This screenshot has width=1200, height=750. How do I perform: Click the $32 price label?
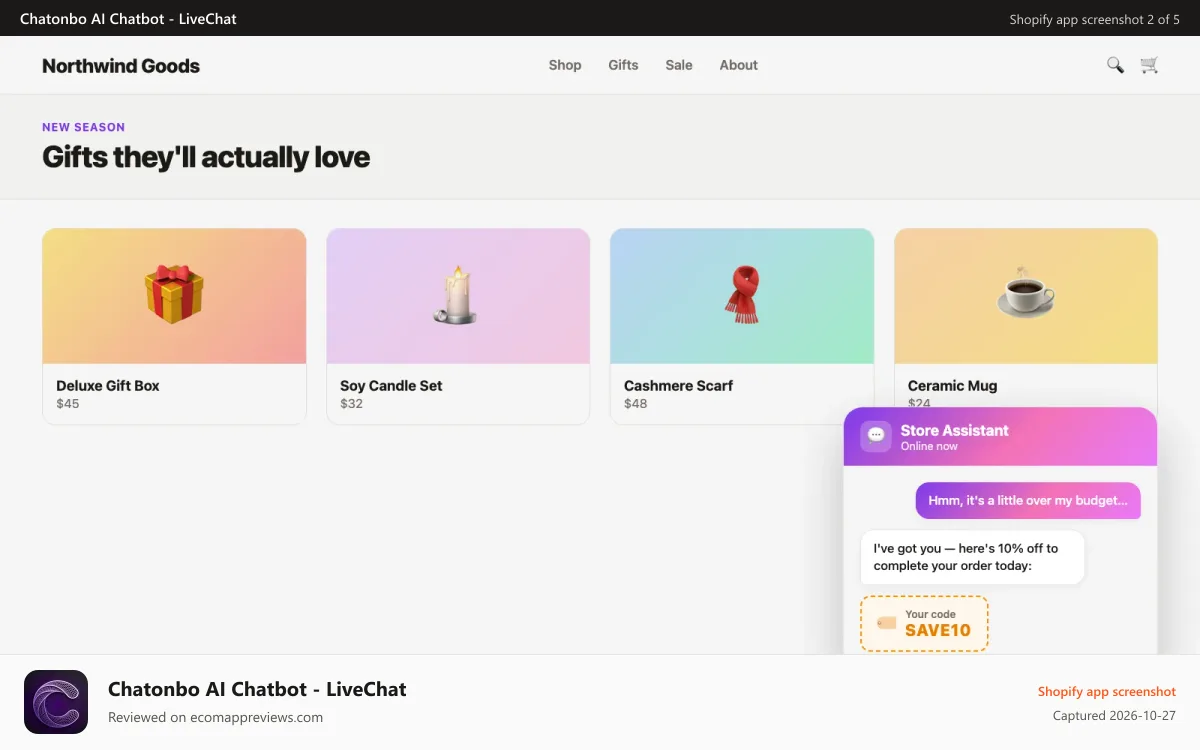click(x=351, y=404)
